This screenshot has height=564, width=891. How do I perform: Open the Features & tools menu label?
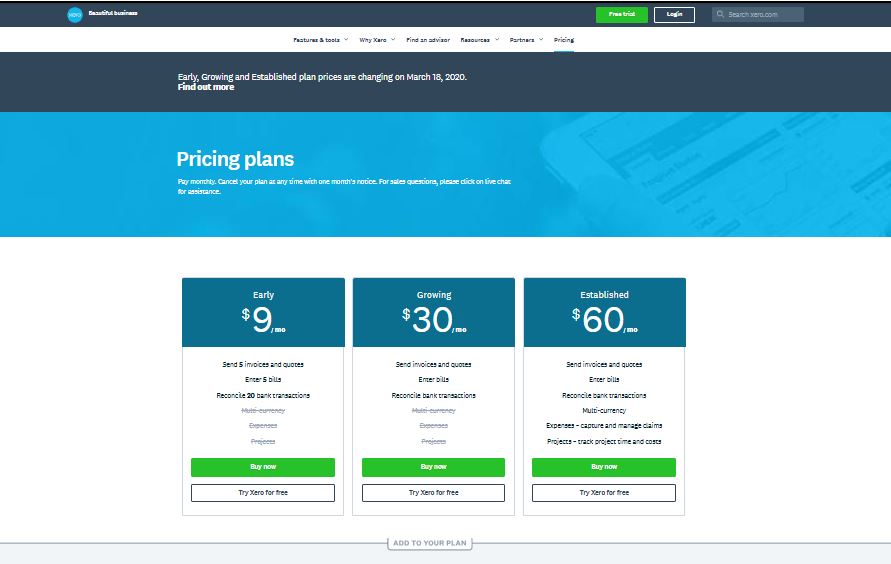click(x=317, y=40)
